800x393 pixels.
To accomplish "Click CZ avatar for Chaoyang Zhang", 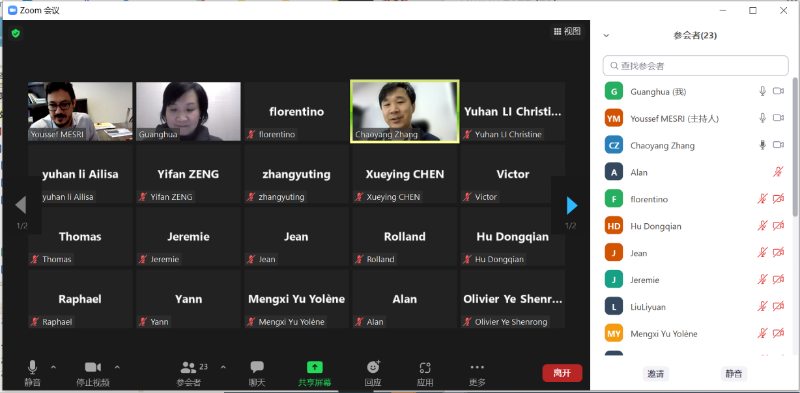I will point(614,145).
